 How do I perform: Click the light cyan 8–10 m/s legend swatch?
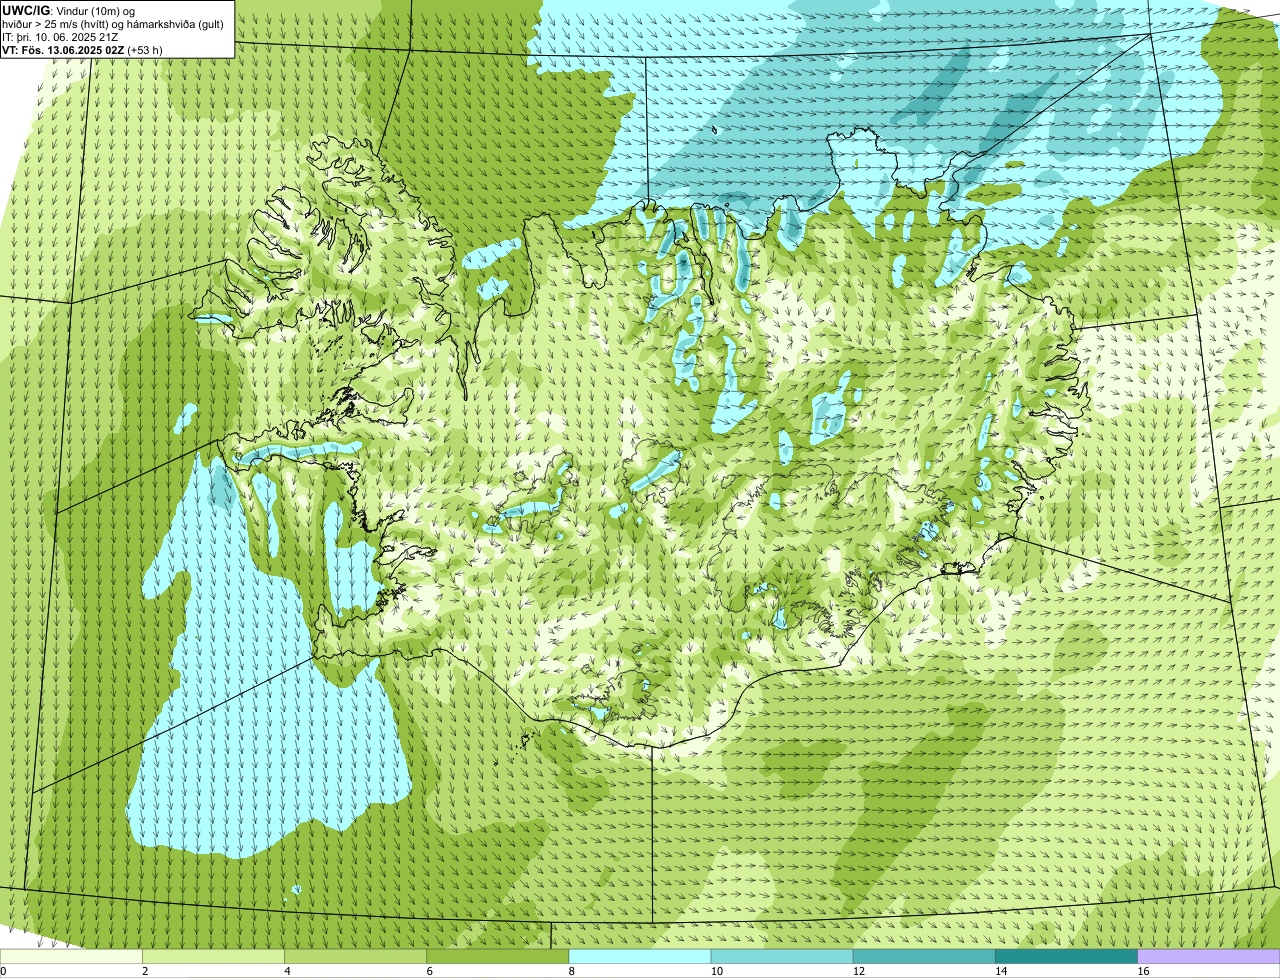coord(640,957)
